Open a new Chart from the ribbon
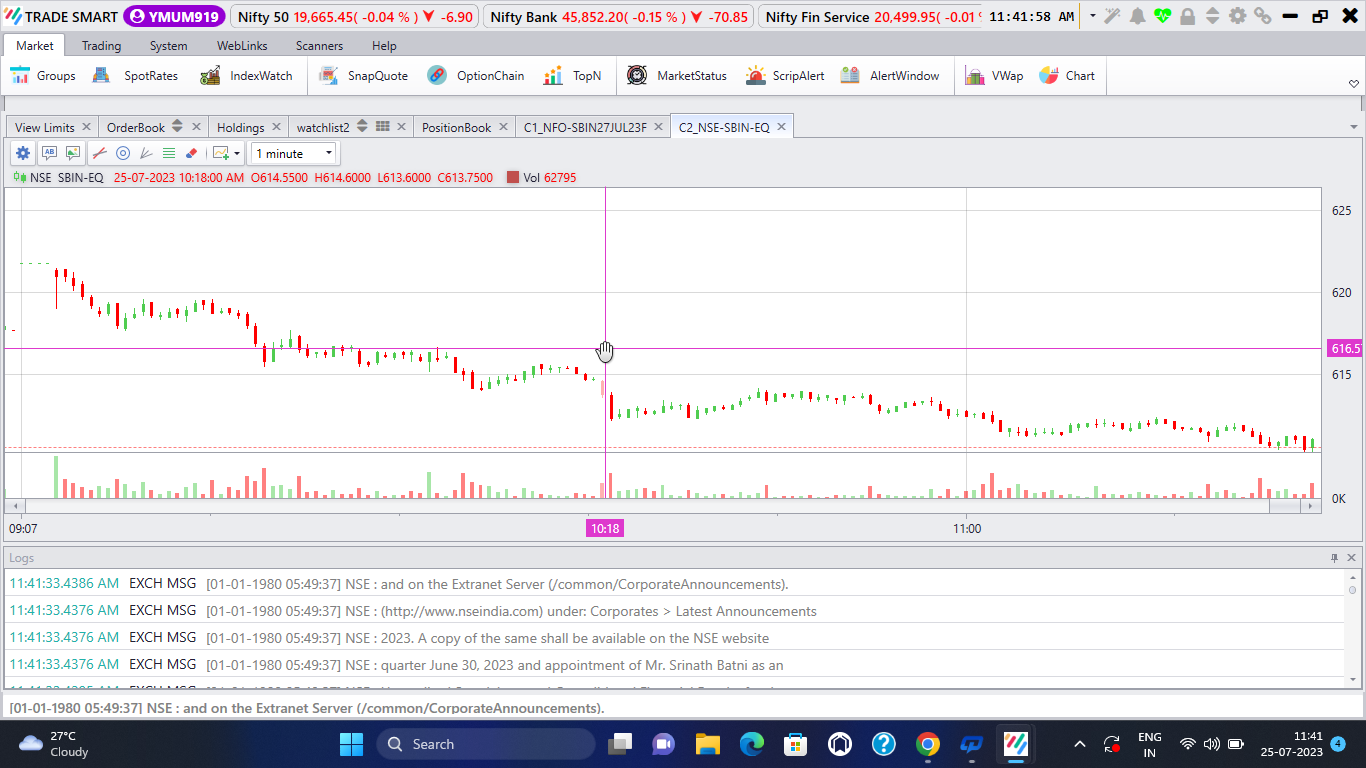 click(1067, 76)
